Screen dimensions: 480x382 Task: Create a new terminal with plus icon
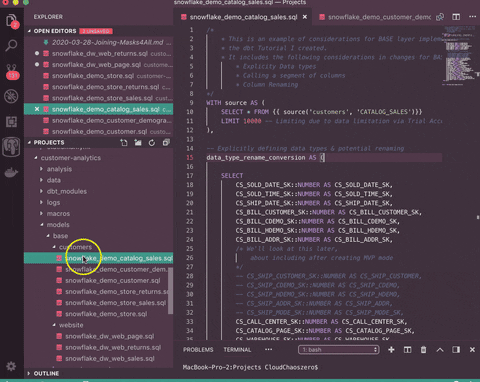[391, 350]
